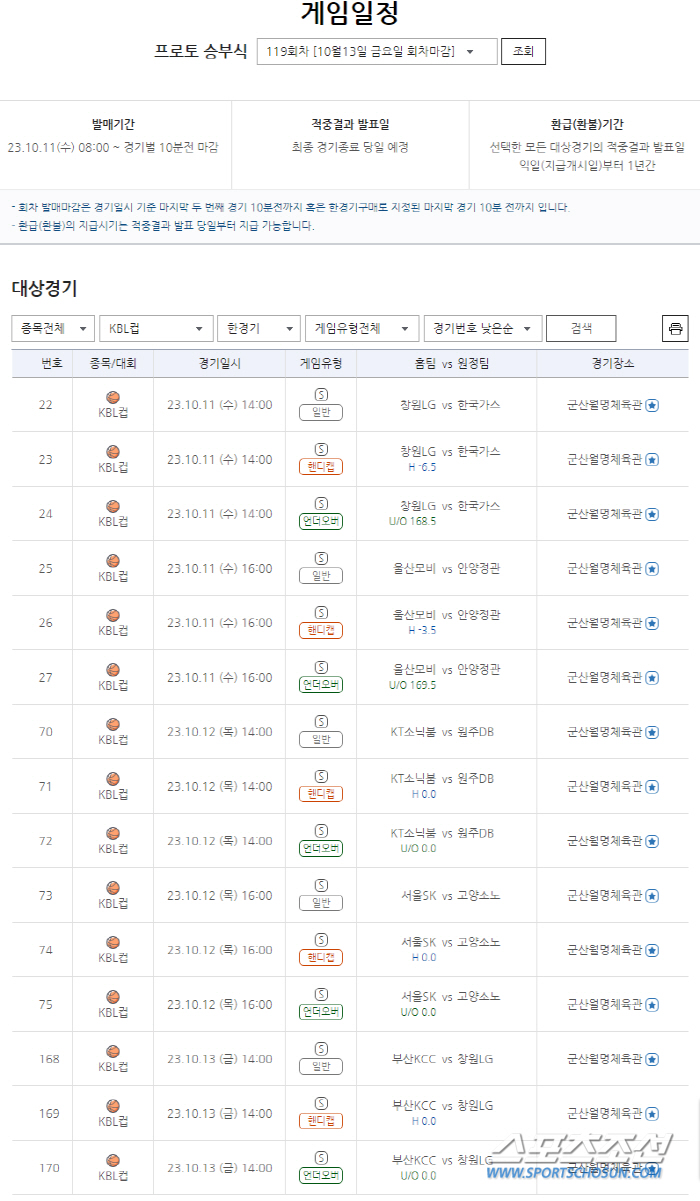Screen dimensions: 700x1201
Task: Click the 검색 search button
Action: 581,328
